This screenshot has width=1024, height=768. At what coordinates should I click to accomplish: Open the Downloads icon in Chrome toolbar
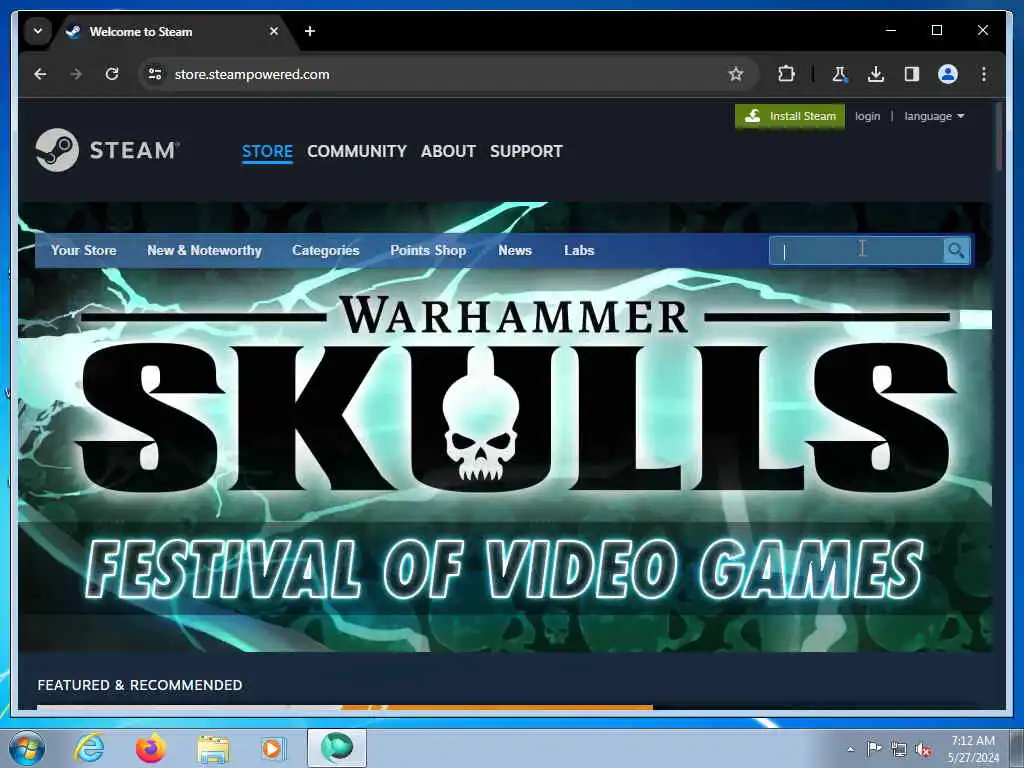[876, 74]
